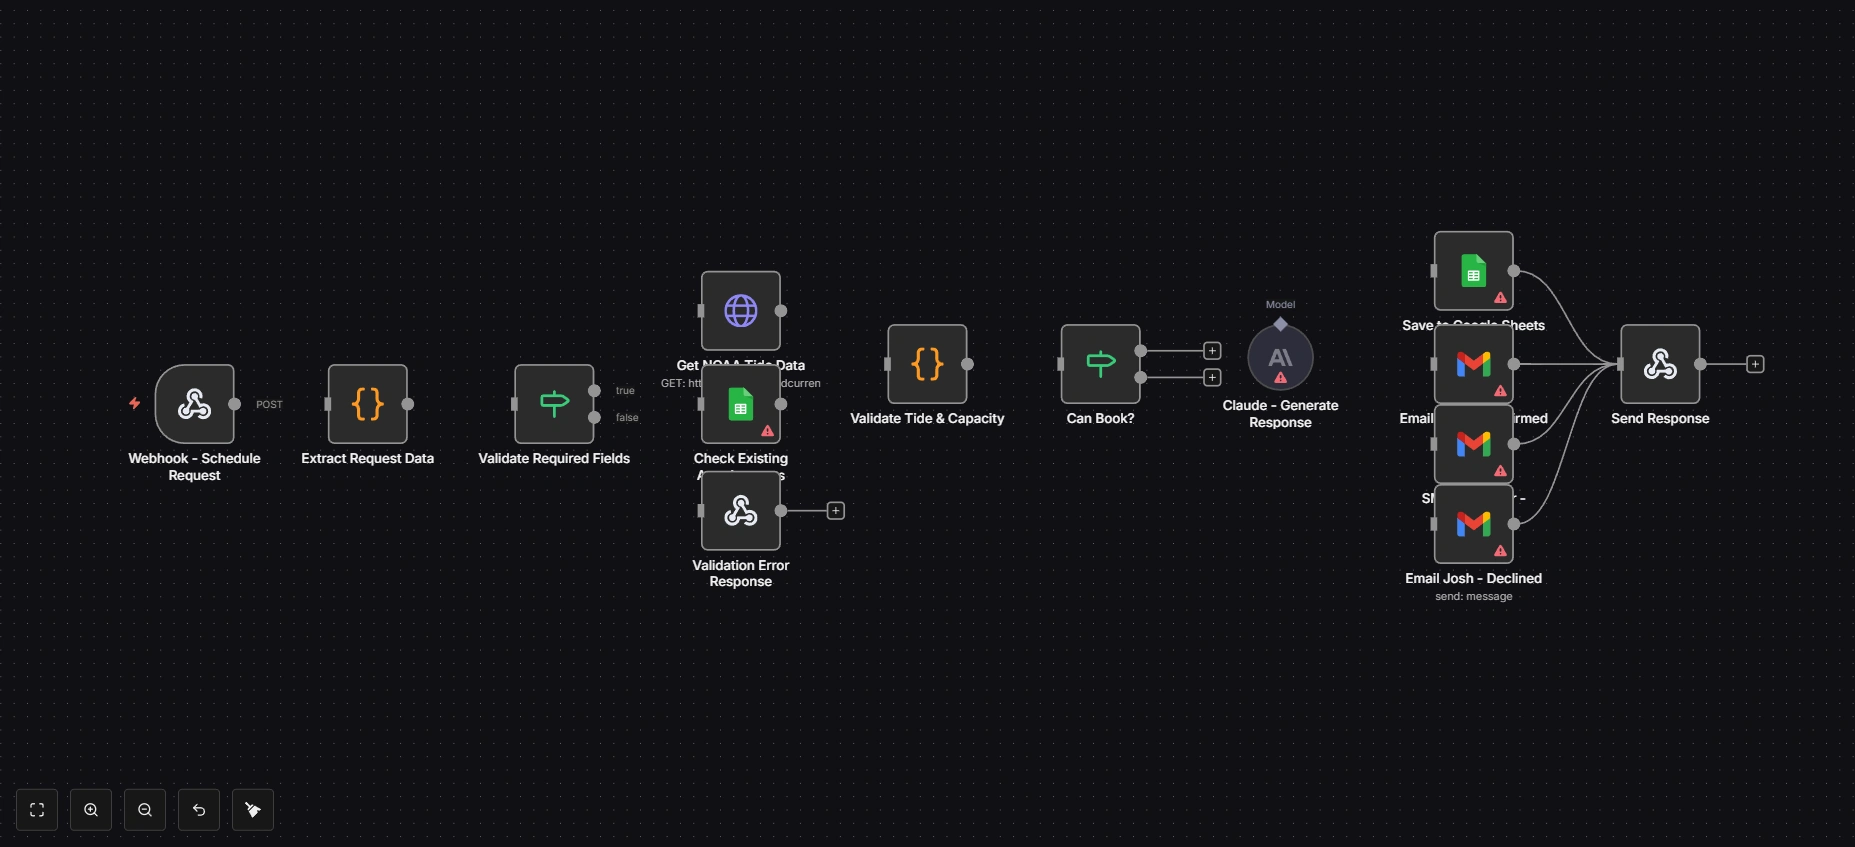Click the output handle of Extract Request Data

point(407,404)
